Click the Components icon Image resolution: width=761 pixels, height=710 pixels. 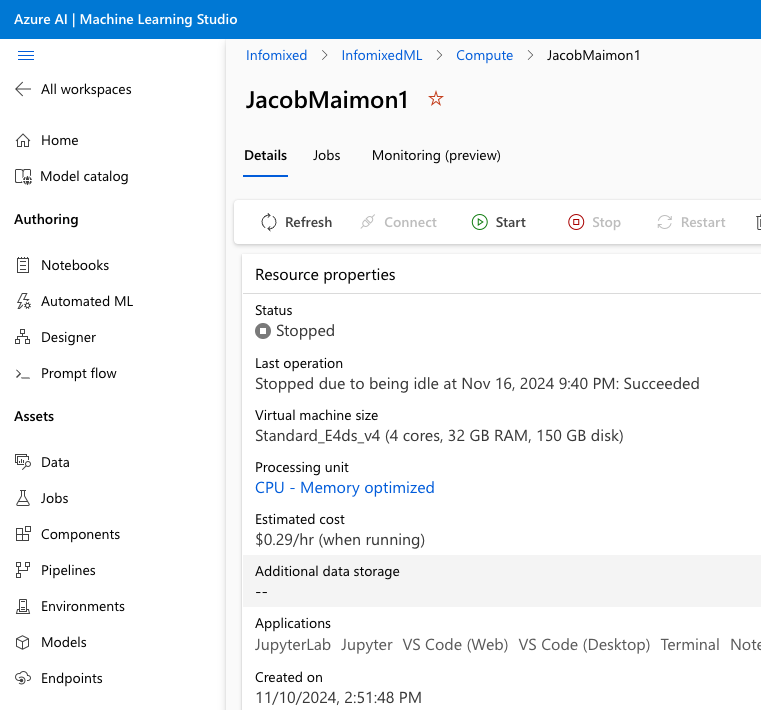23,534
